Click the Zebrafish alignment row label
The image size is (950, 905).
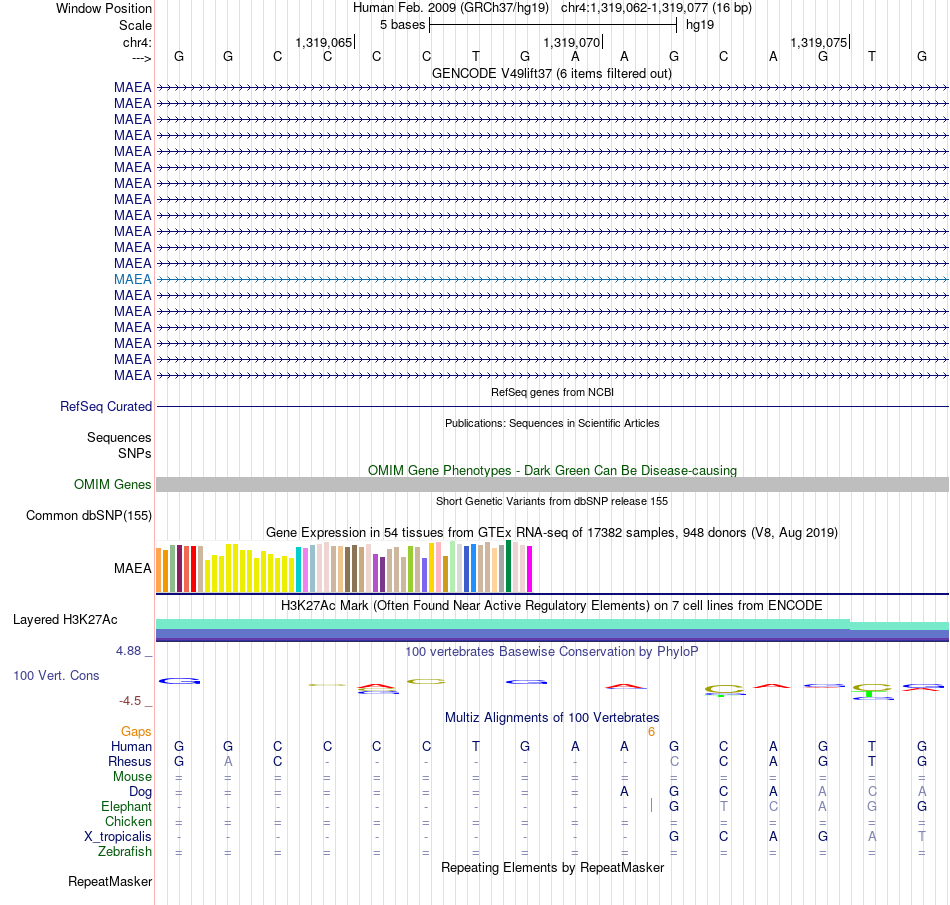click(x=125, y=851)
